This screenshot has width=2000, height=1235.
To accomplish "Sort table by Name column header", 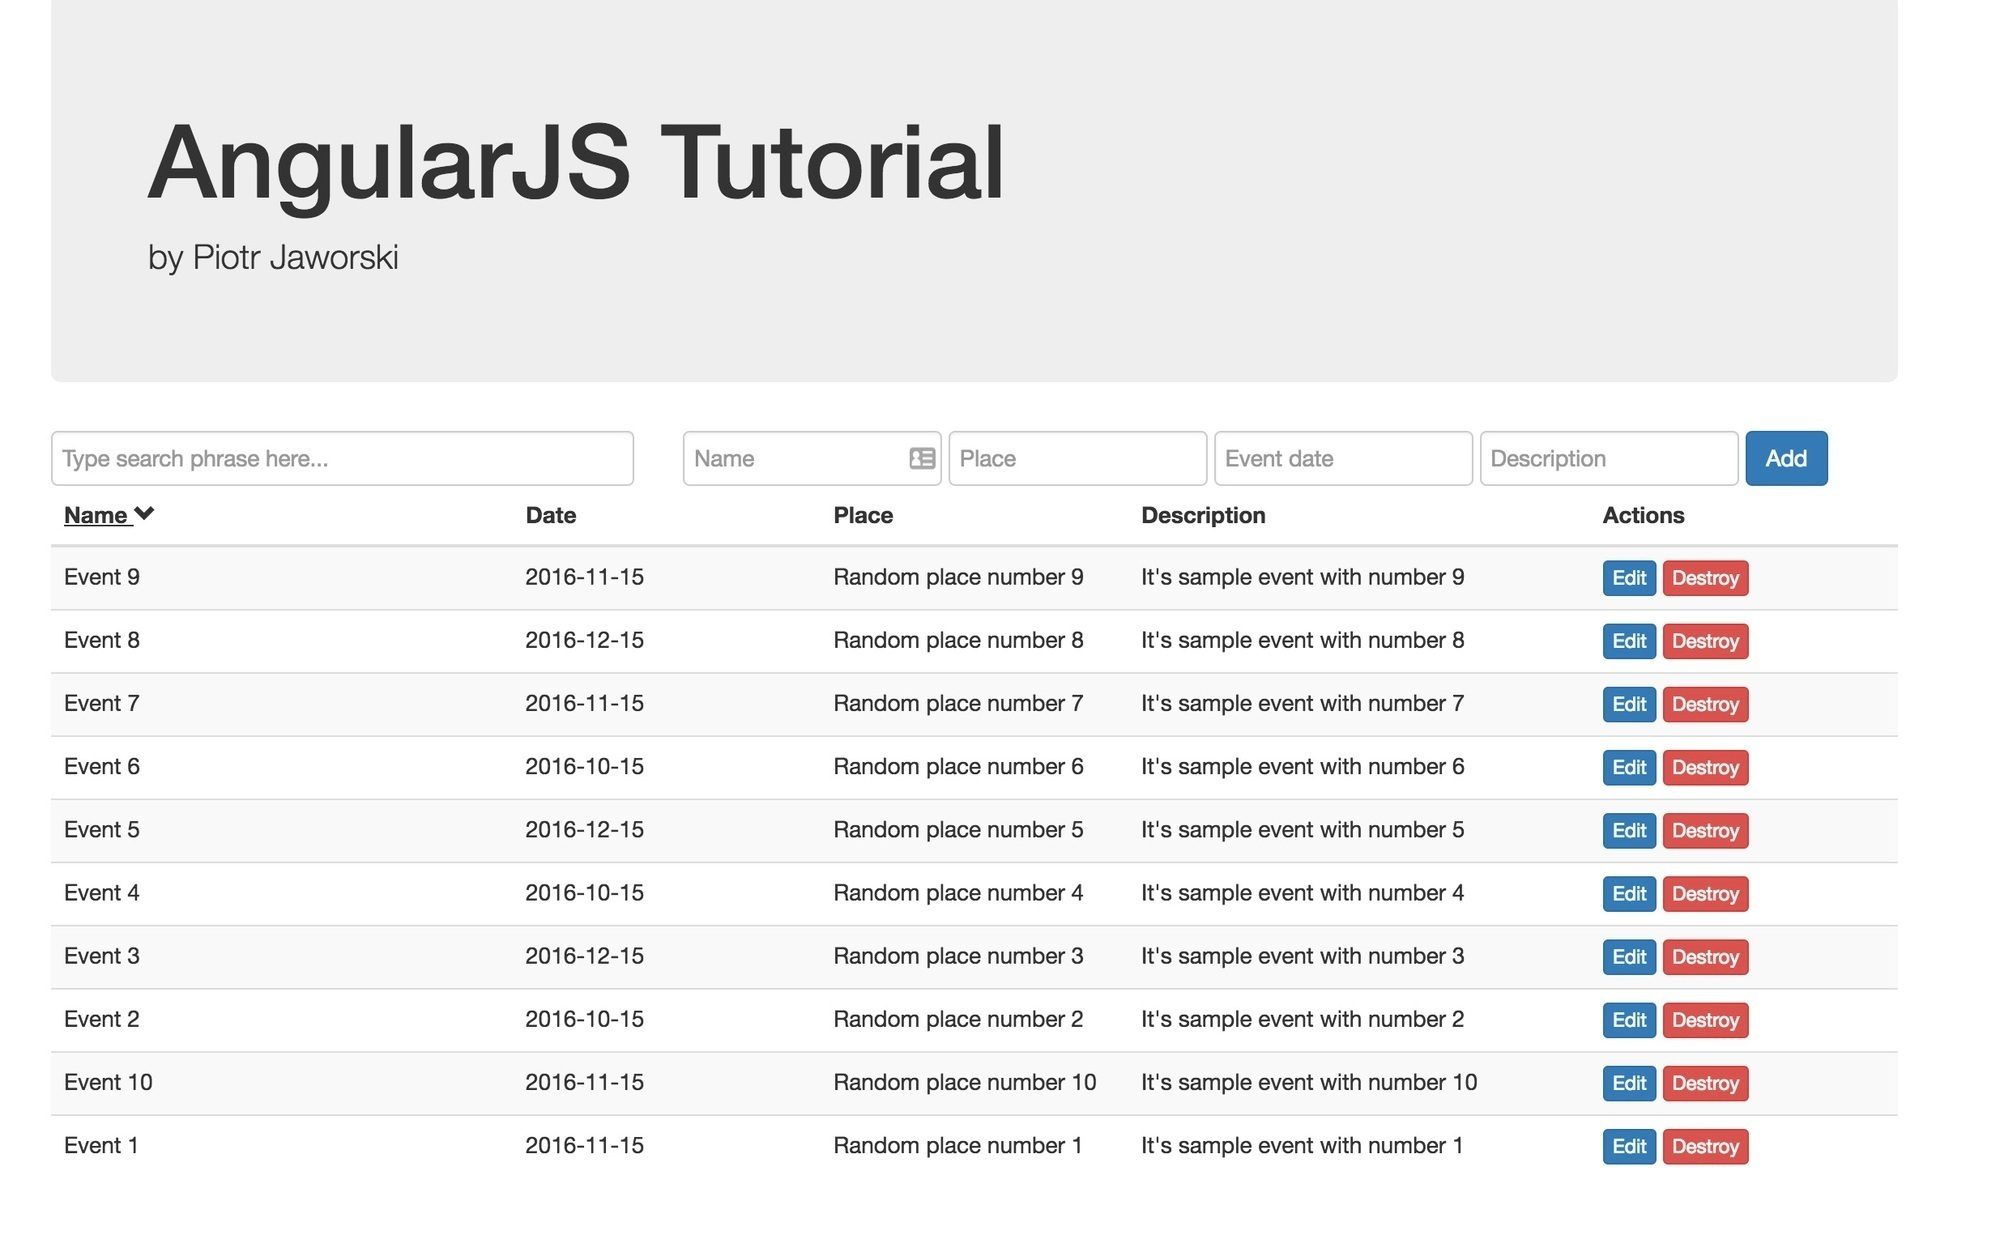I will [x=96, y=515].
